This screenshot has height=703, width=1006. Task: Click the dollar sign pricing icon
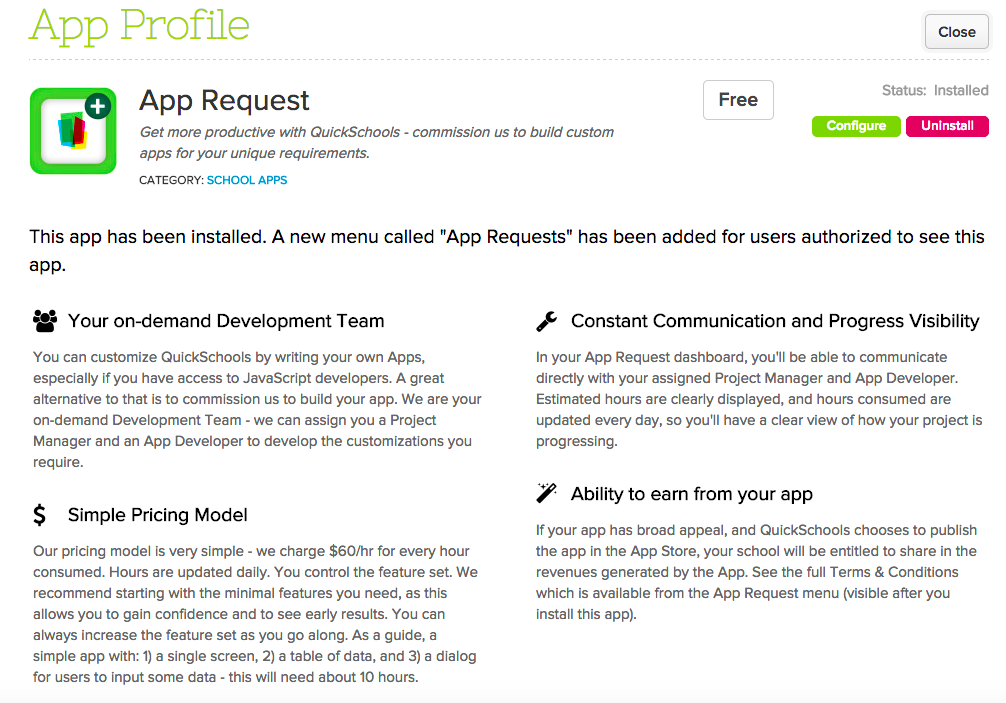[40, 515]
